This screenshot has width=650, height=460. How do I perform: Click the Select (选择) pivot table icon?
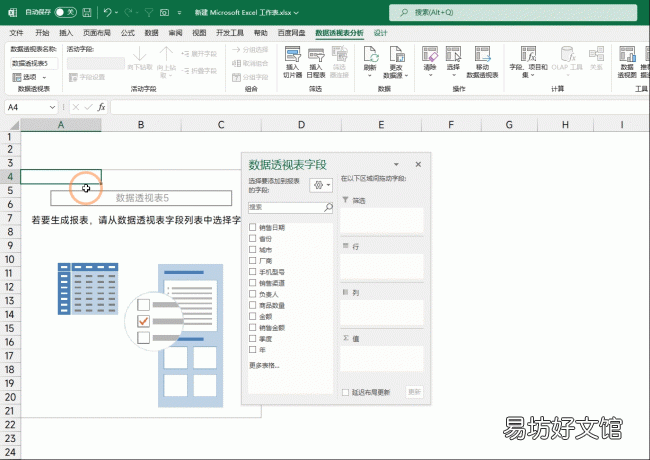click(x=453, y=54)
